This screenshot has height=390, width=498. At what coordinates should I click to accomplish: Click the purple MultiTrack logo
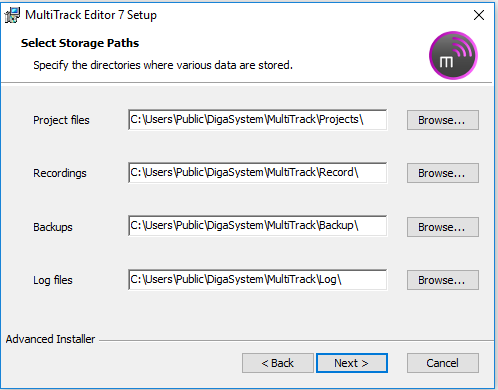point(453,55)
